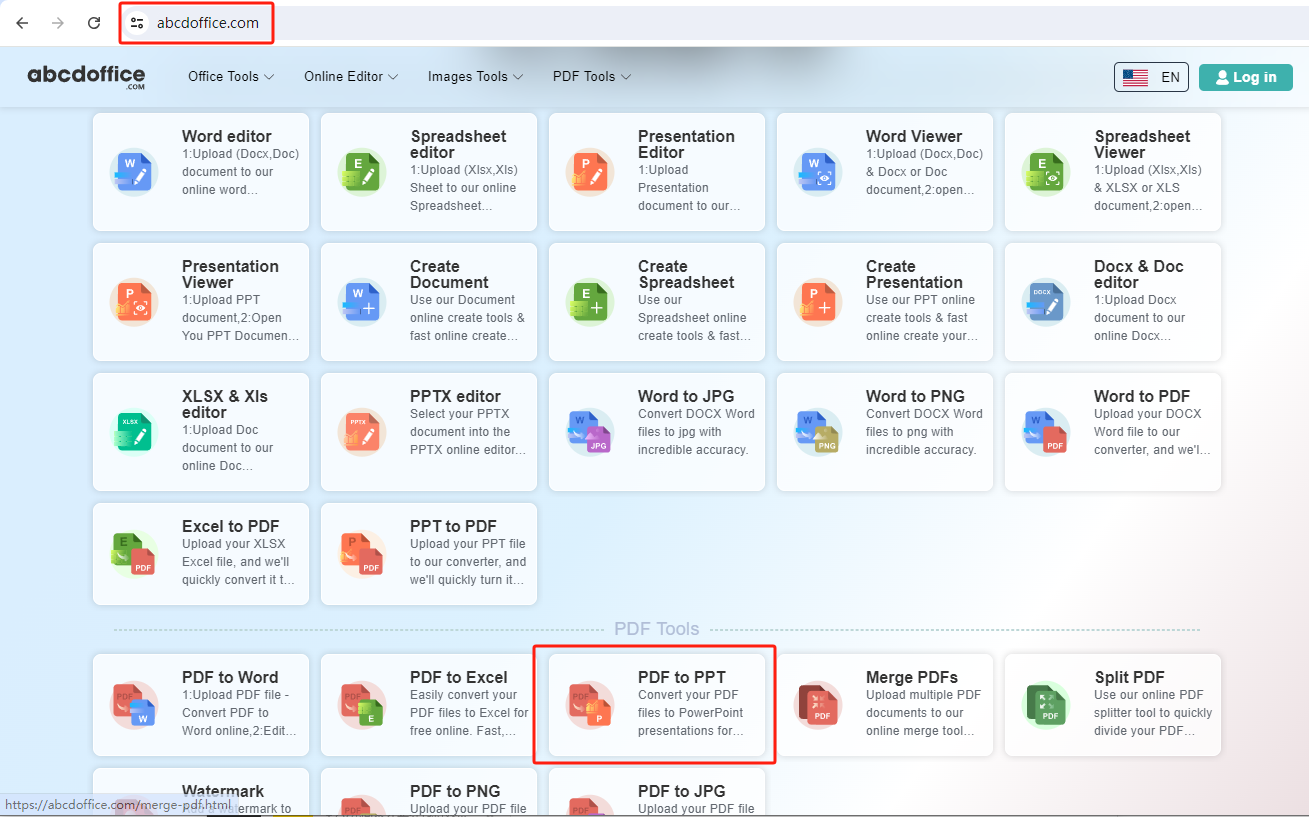Open the PDF to Word title link
The height and width of the screenshot is (817, 1309).
pyautogui.click(x=230, y=677)
